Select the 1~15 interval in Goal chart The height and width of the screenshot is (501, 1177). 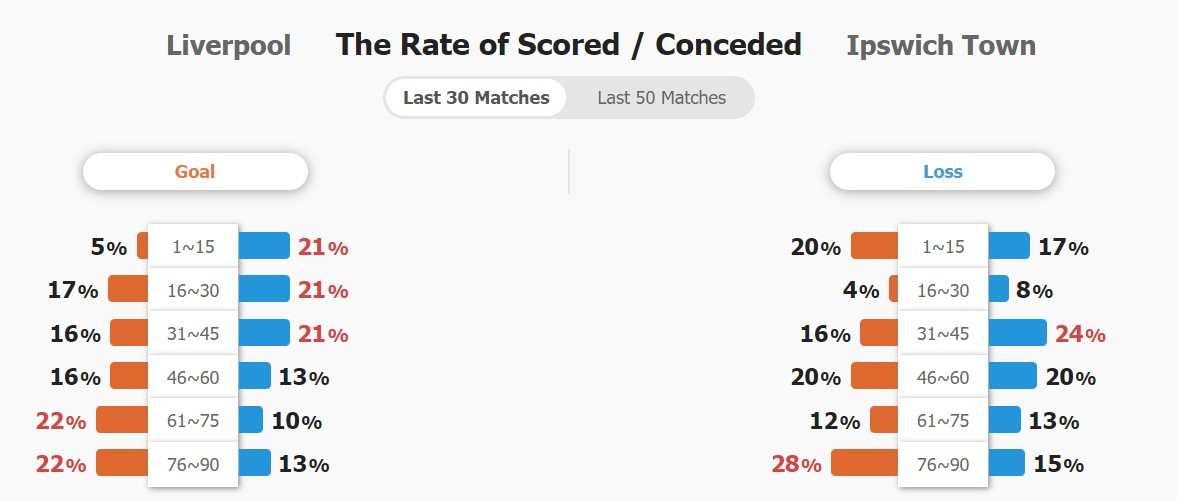(193, 246)
